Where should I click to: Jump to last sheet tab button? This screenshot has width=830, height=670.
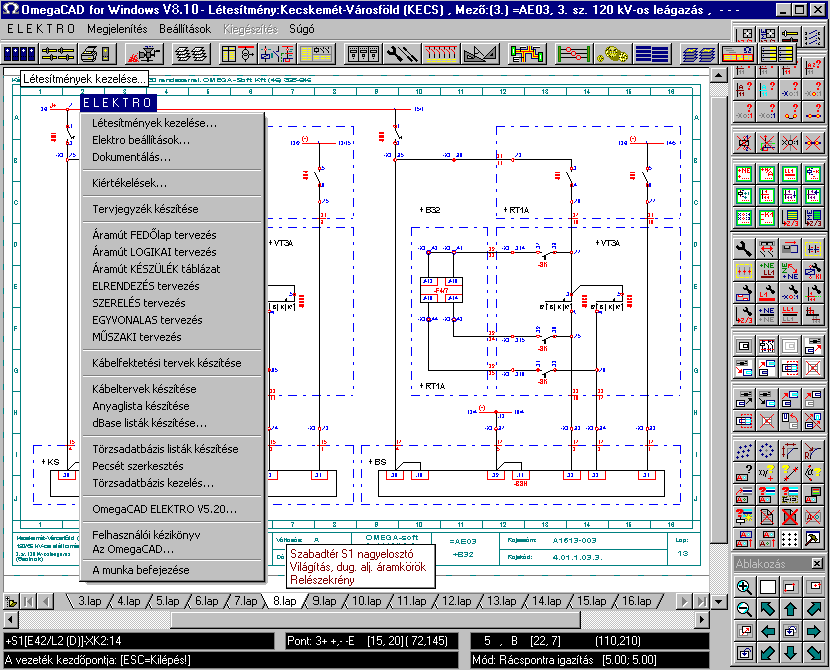click(701, 602)
